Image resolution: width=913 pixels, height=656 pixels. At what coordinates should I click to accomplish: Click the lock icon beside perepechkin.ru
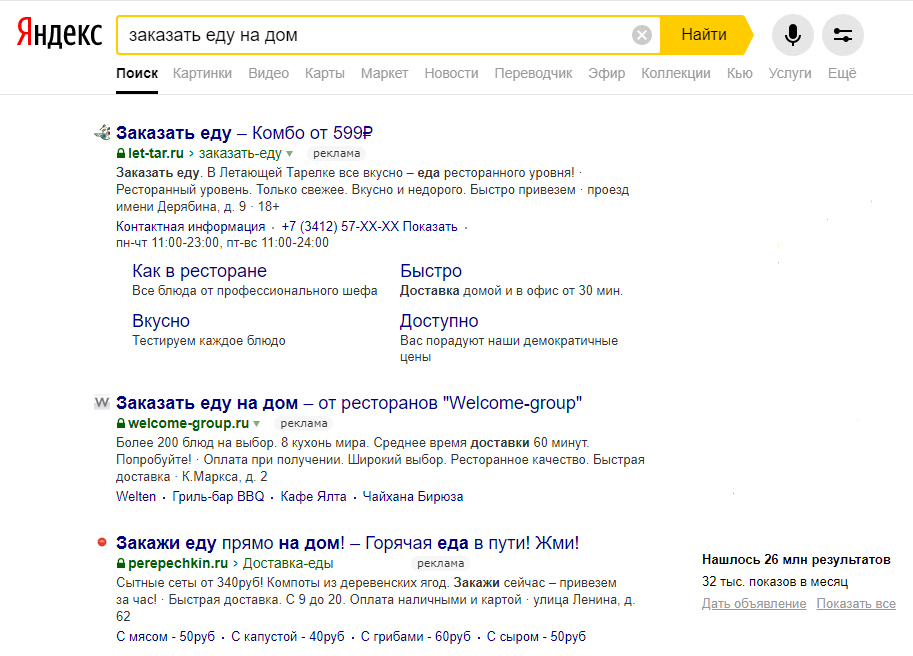pos(121,563)
